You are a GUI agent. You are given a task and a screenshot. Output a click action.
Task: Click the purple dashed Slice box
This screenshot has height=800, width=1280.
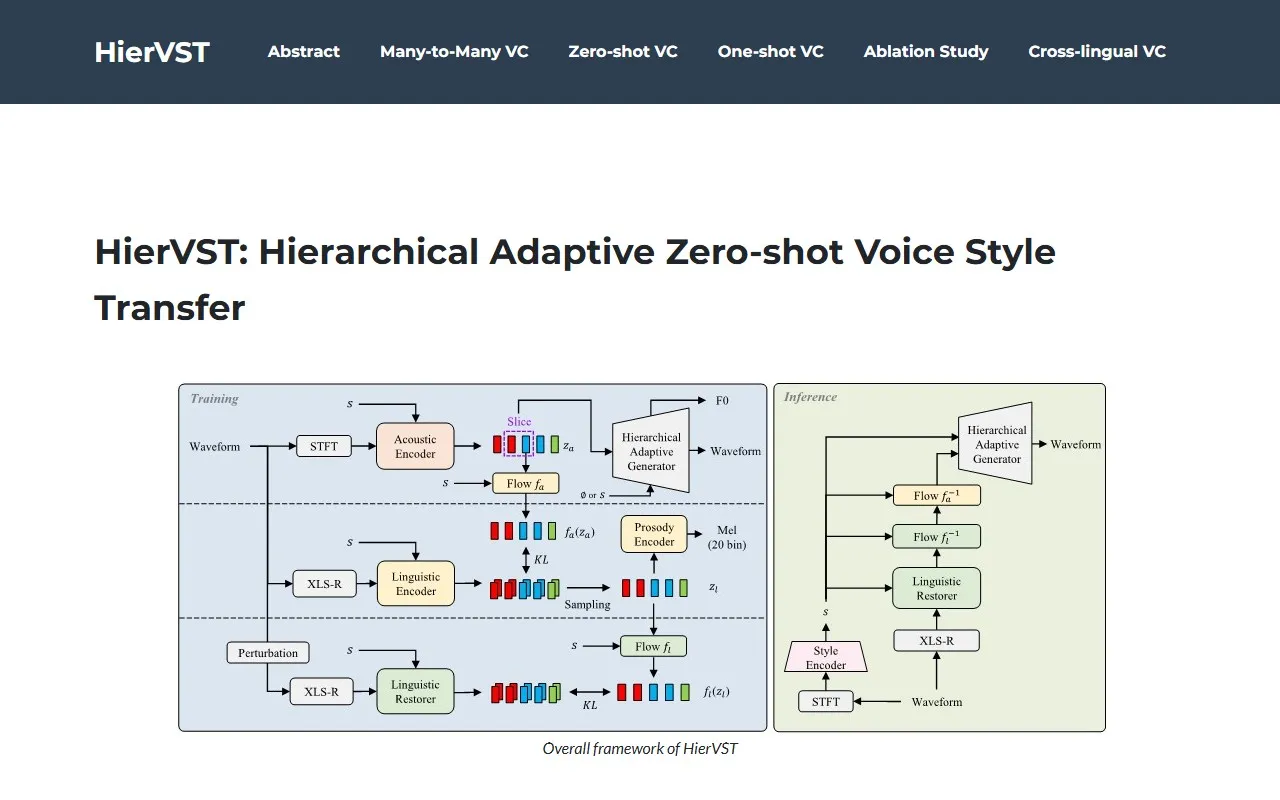click(x=519, y=443)
